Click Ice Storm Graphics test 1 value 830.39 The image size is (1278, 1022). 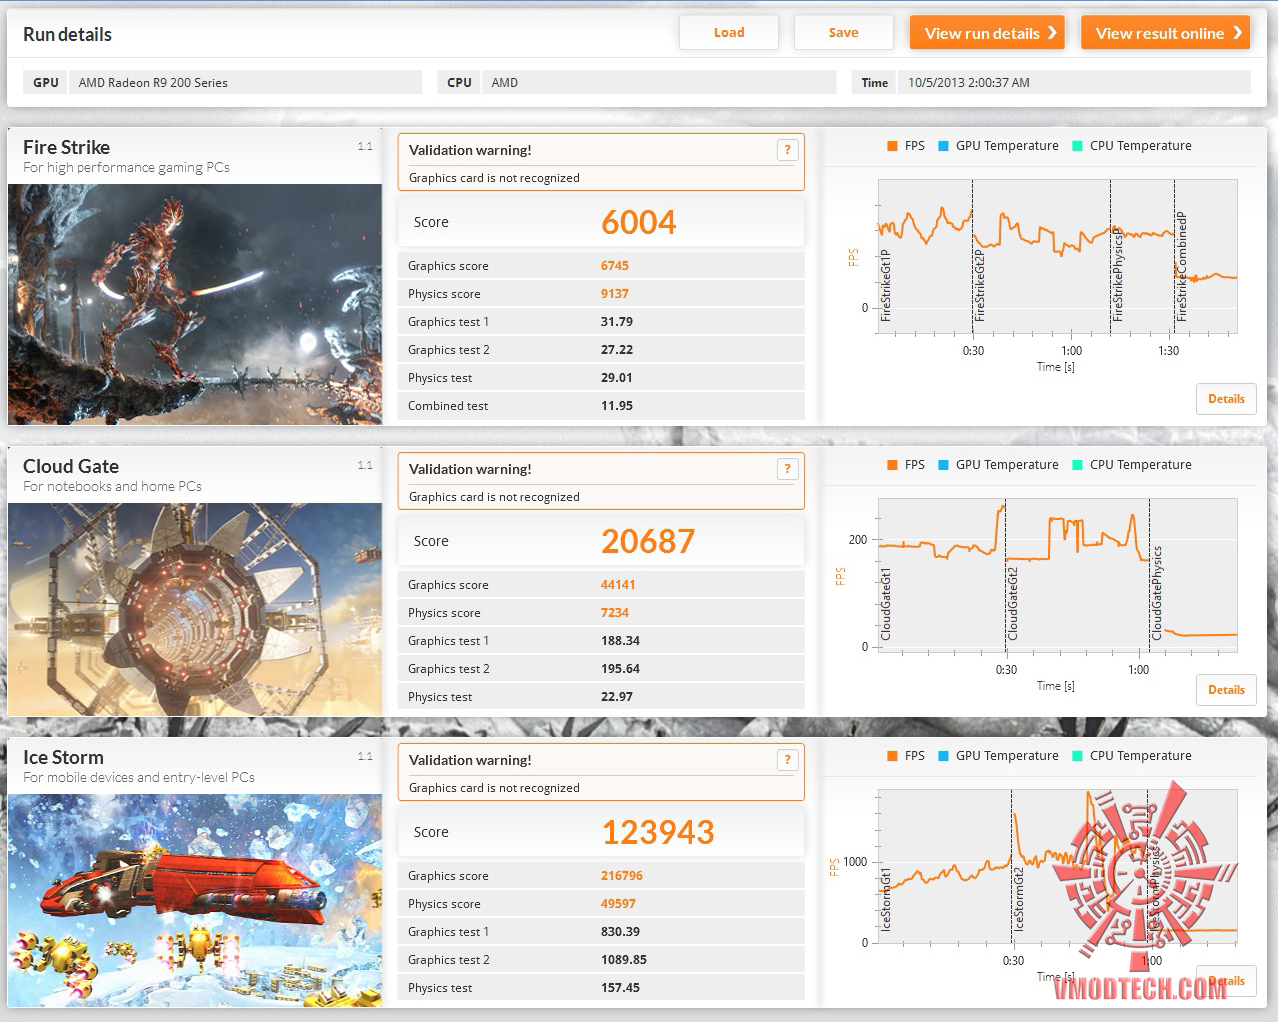(x=620, y=932)
